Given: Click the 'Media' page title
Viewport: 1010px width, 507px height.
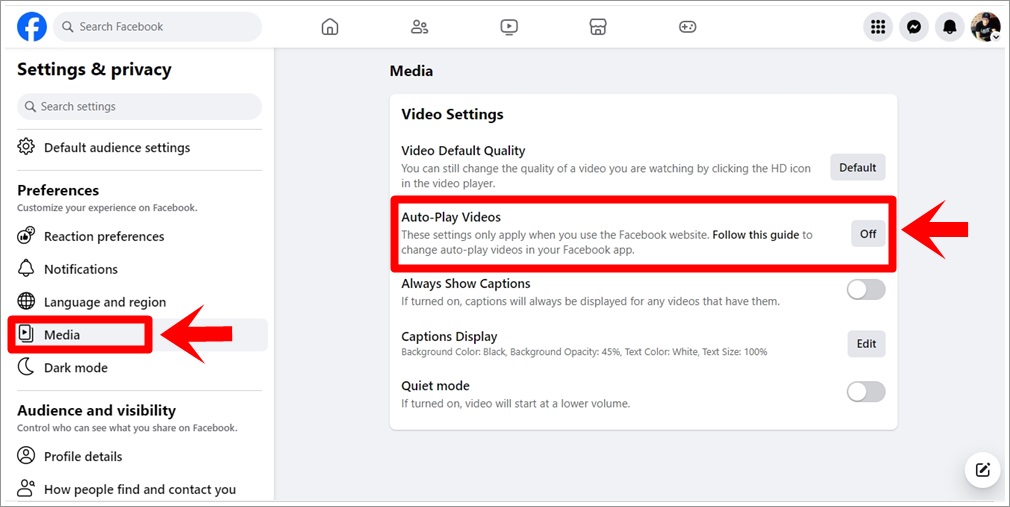Looking at the screenshot, I should (411, 72).
